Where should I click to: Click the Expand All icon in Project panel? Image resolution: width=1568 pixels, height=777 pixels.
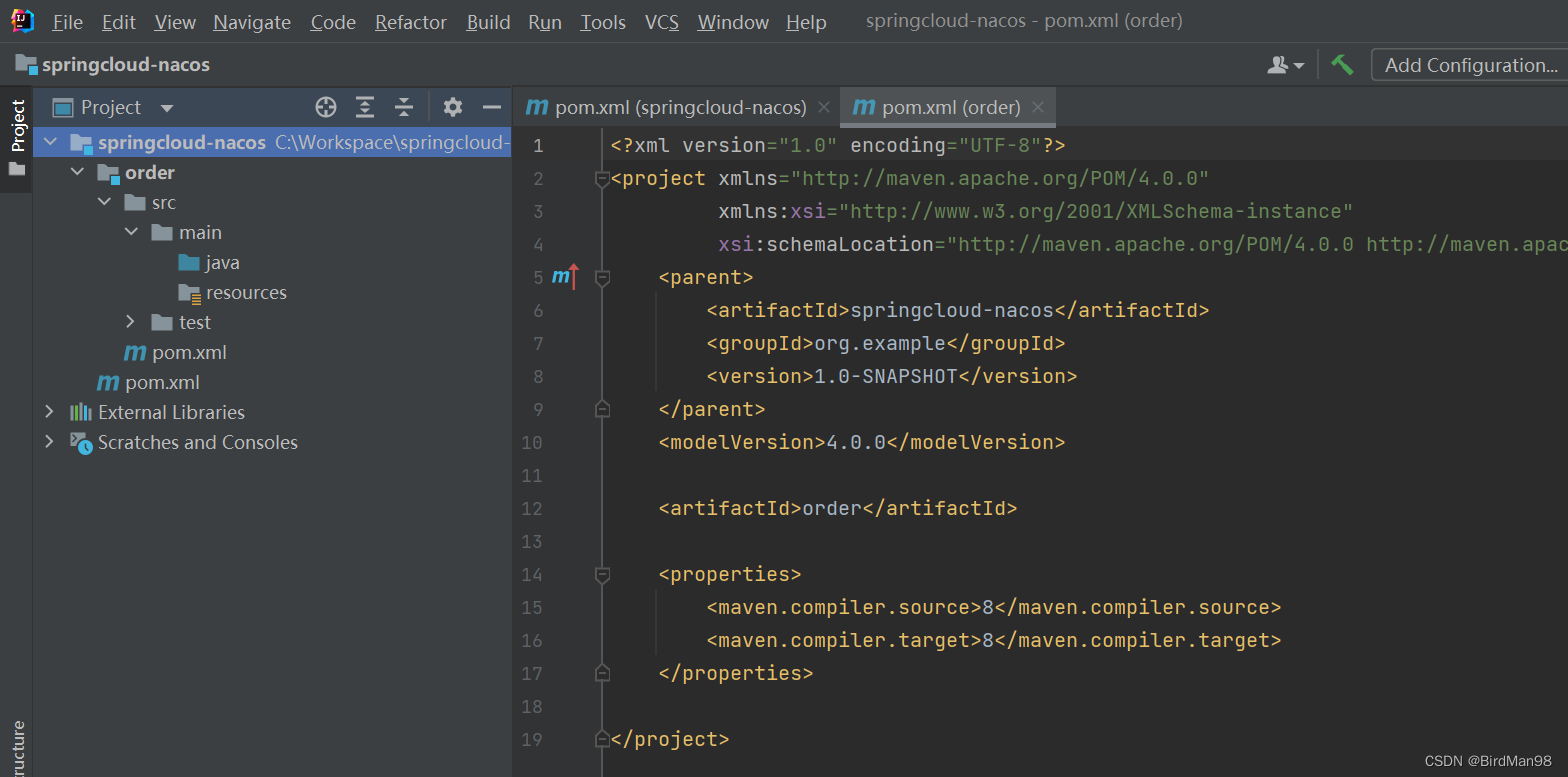pos(365,107)
